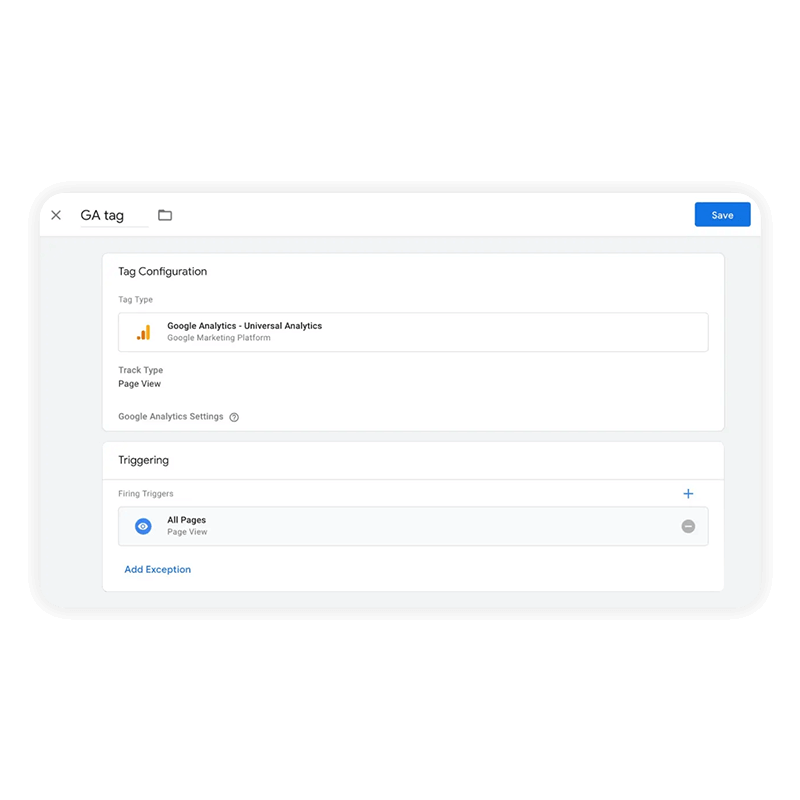This screenshot has height=800, width=800.
Task: Click the folder icon beside tag name
Action: (165, 215)
